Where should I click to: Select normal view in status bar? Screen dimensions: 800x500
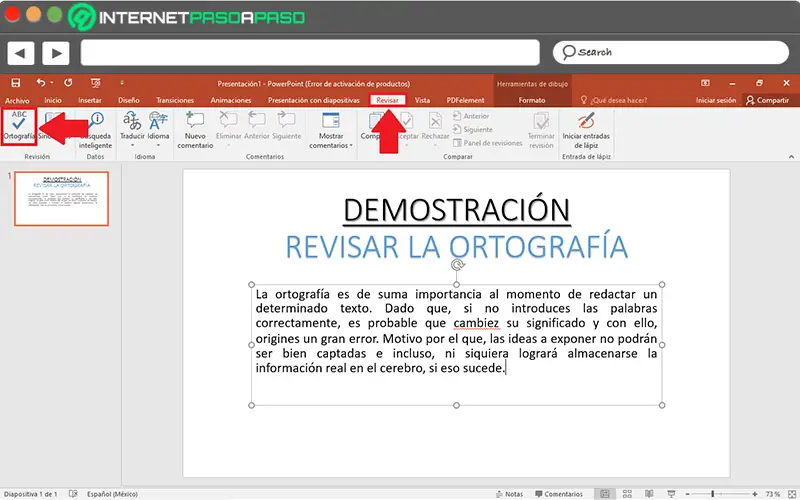[x=605, y=494]
